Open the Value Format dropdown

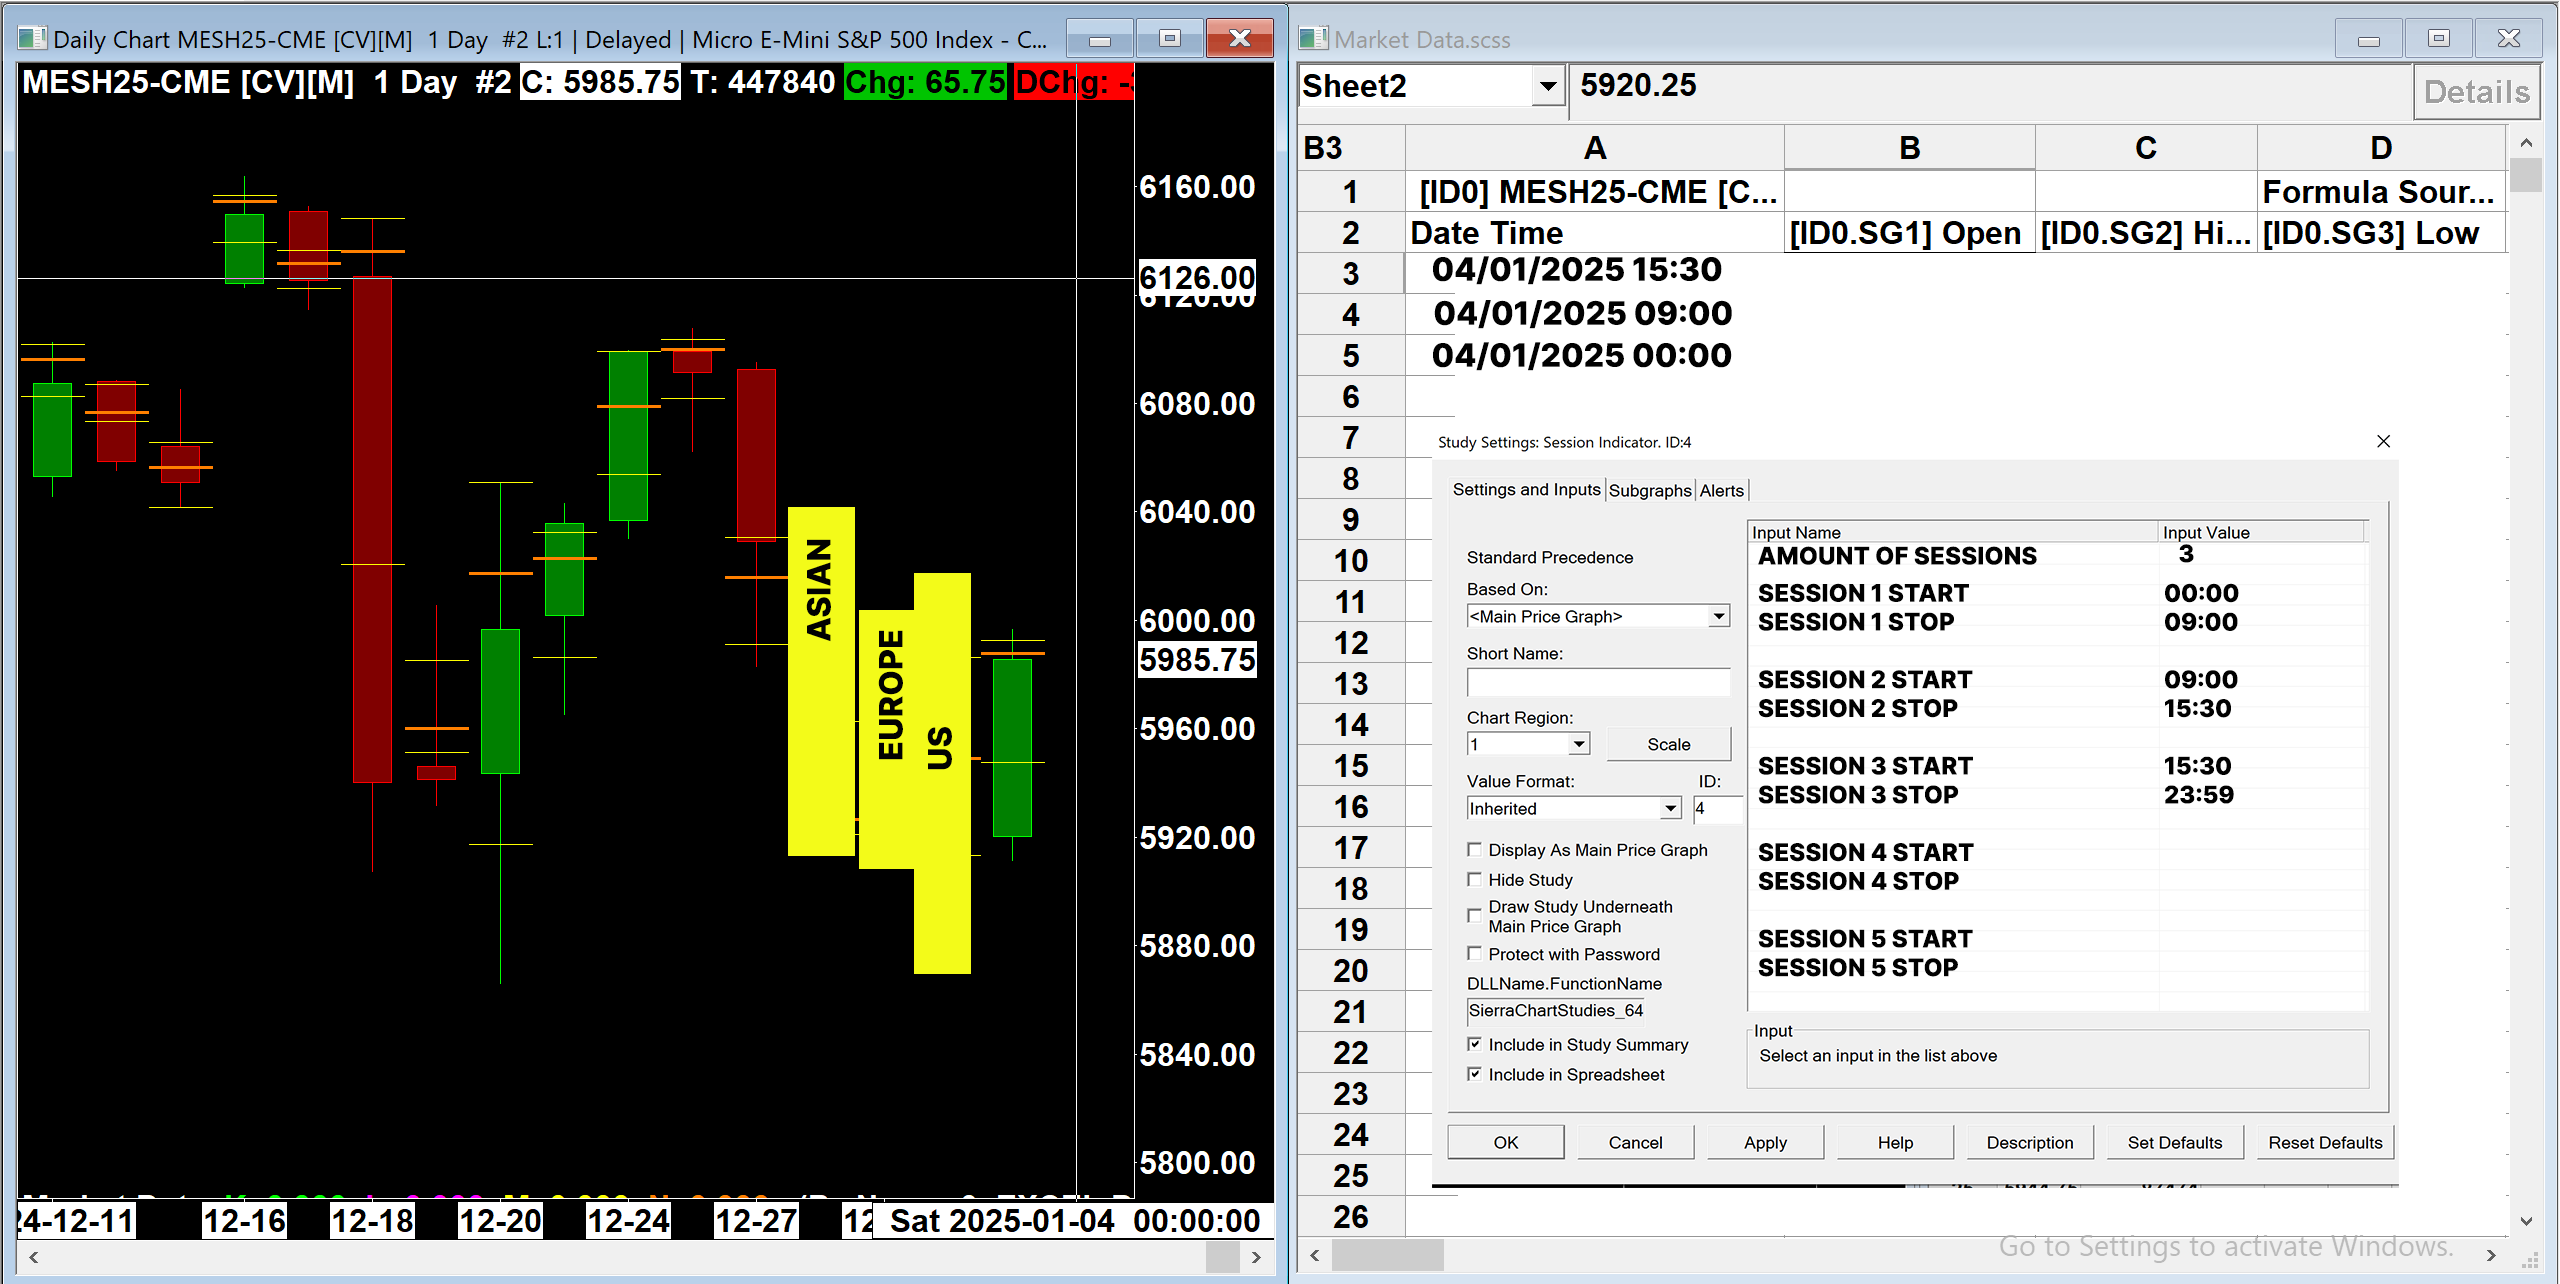[1670, 808]
